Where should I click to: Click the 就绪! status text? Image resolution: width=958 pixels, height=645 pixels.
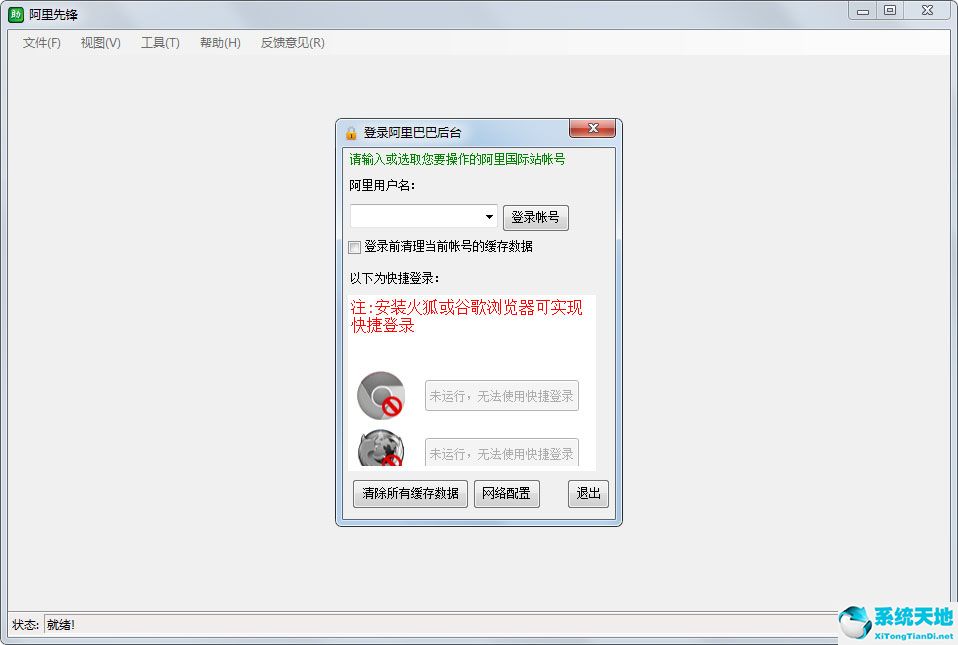[60, 625]
